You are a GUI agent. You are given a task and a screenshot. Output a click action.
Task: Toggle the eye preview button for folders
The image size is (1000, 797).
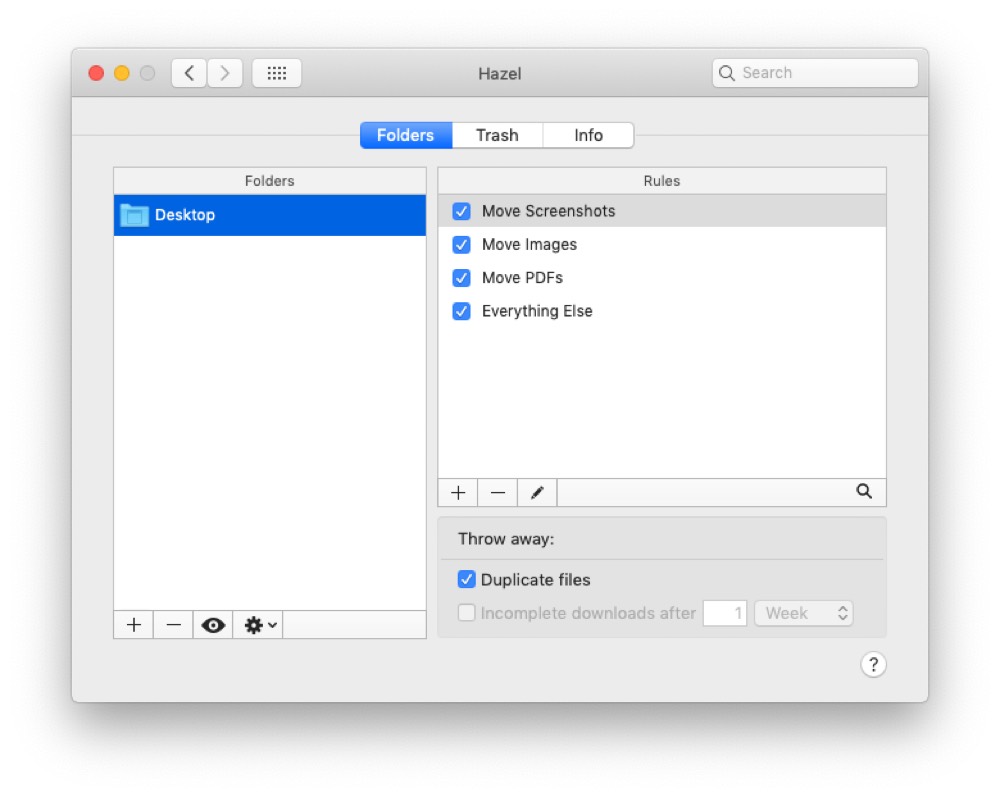[x=213, y=625]
